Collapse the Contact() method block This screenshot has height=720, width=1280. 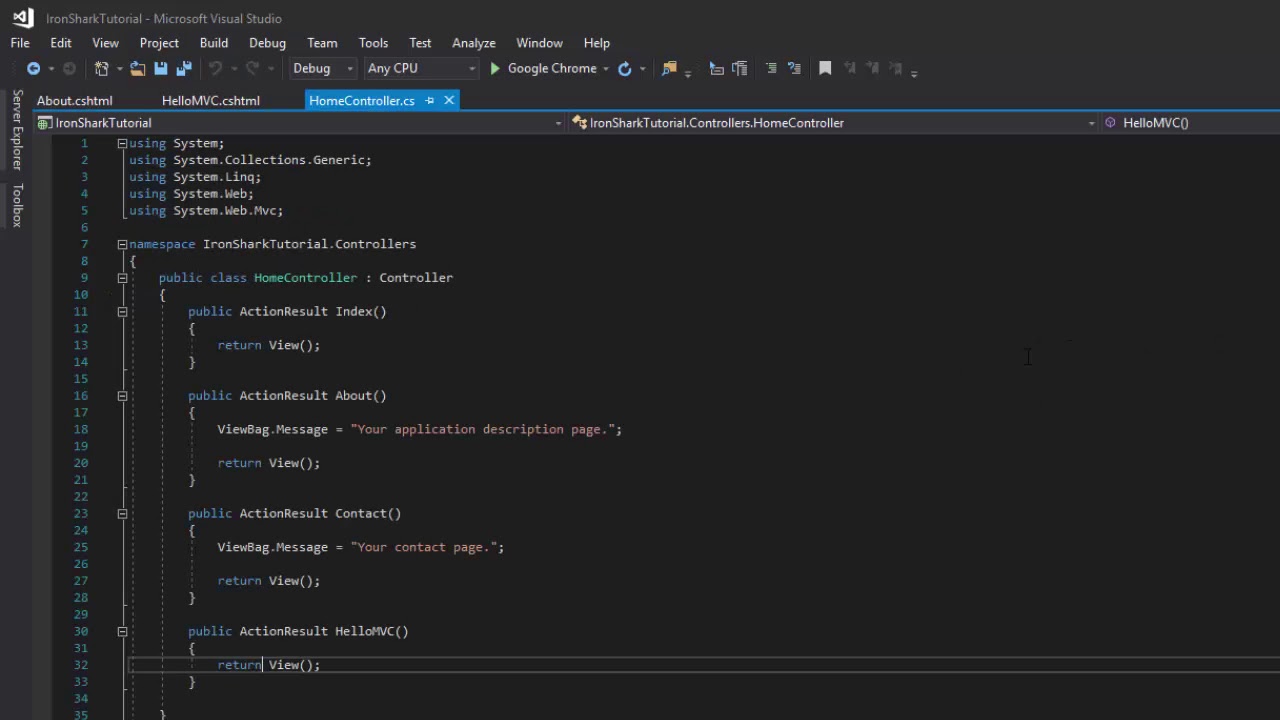tap(122, 514)
